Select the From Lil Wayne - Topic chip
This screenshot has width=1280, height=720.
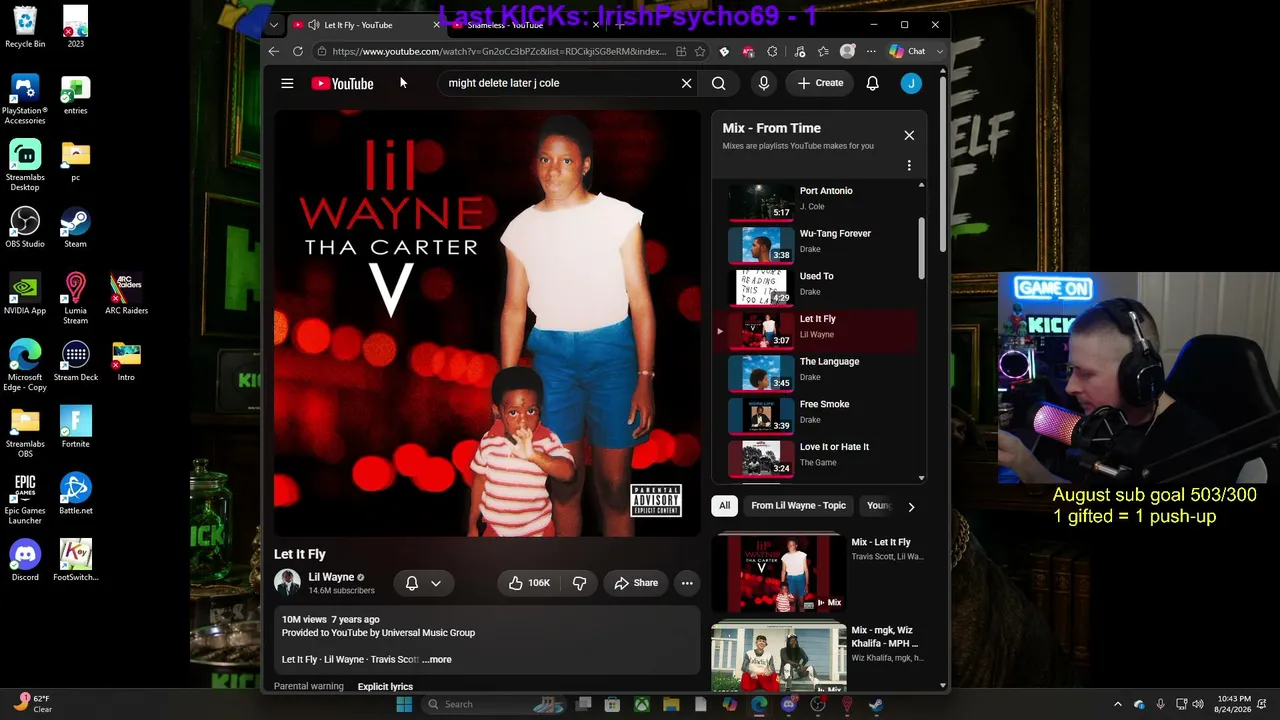pyautogui.click(x=798, y=506)
